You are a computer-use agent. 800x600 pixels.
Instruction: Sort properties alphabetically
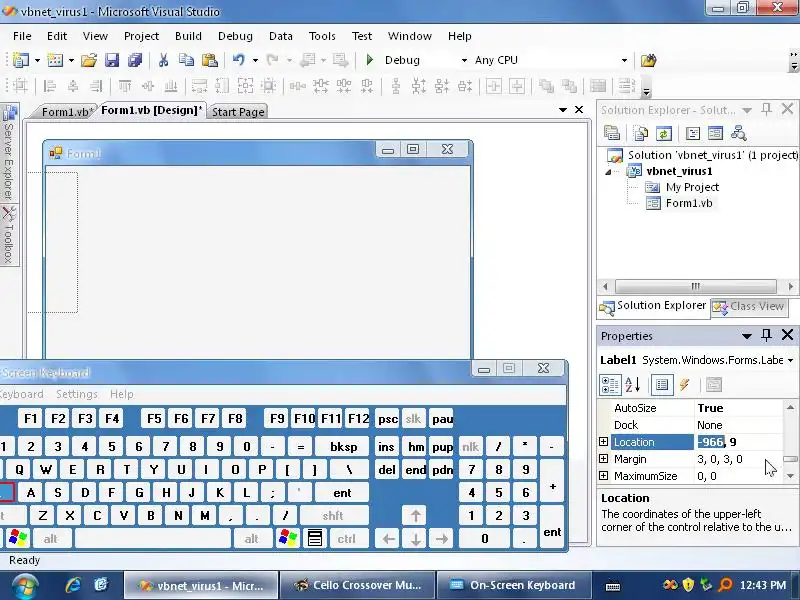[633, 385]
